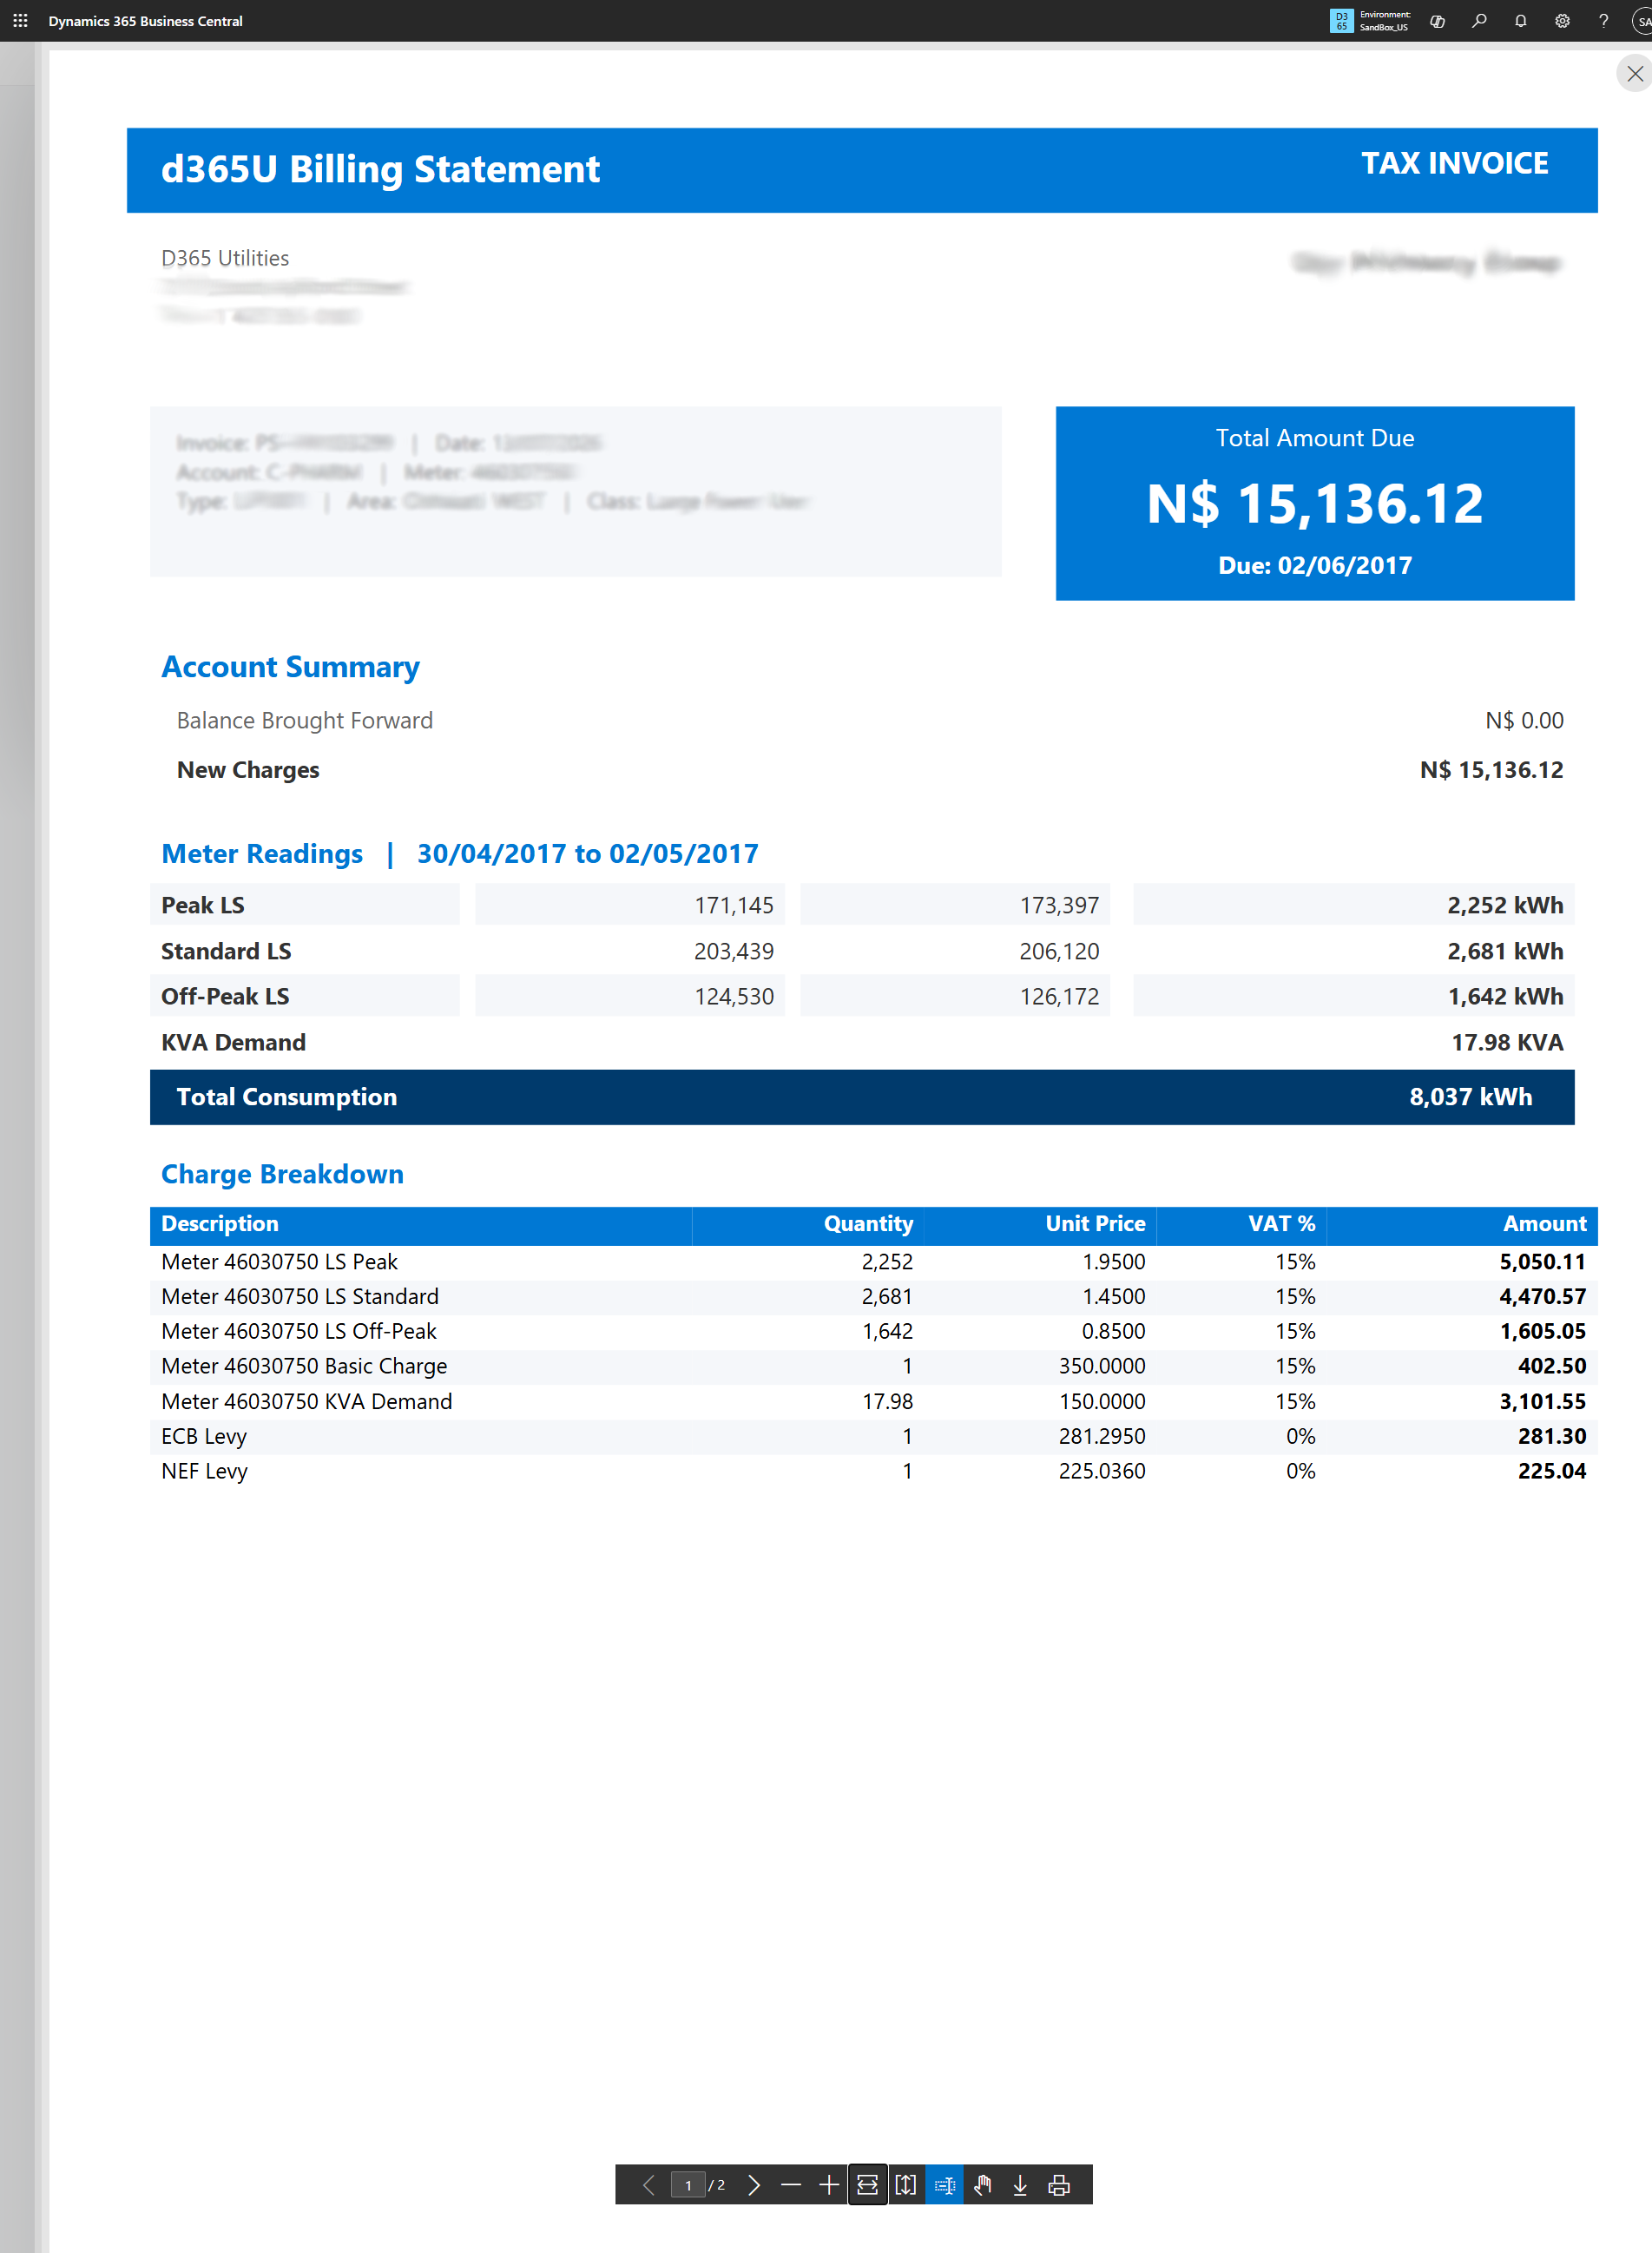Close the report preview
The image size is (1652, 2253).
click(x=1635, y=74)
